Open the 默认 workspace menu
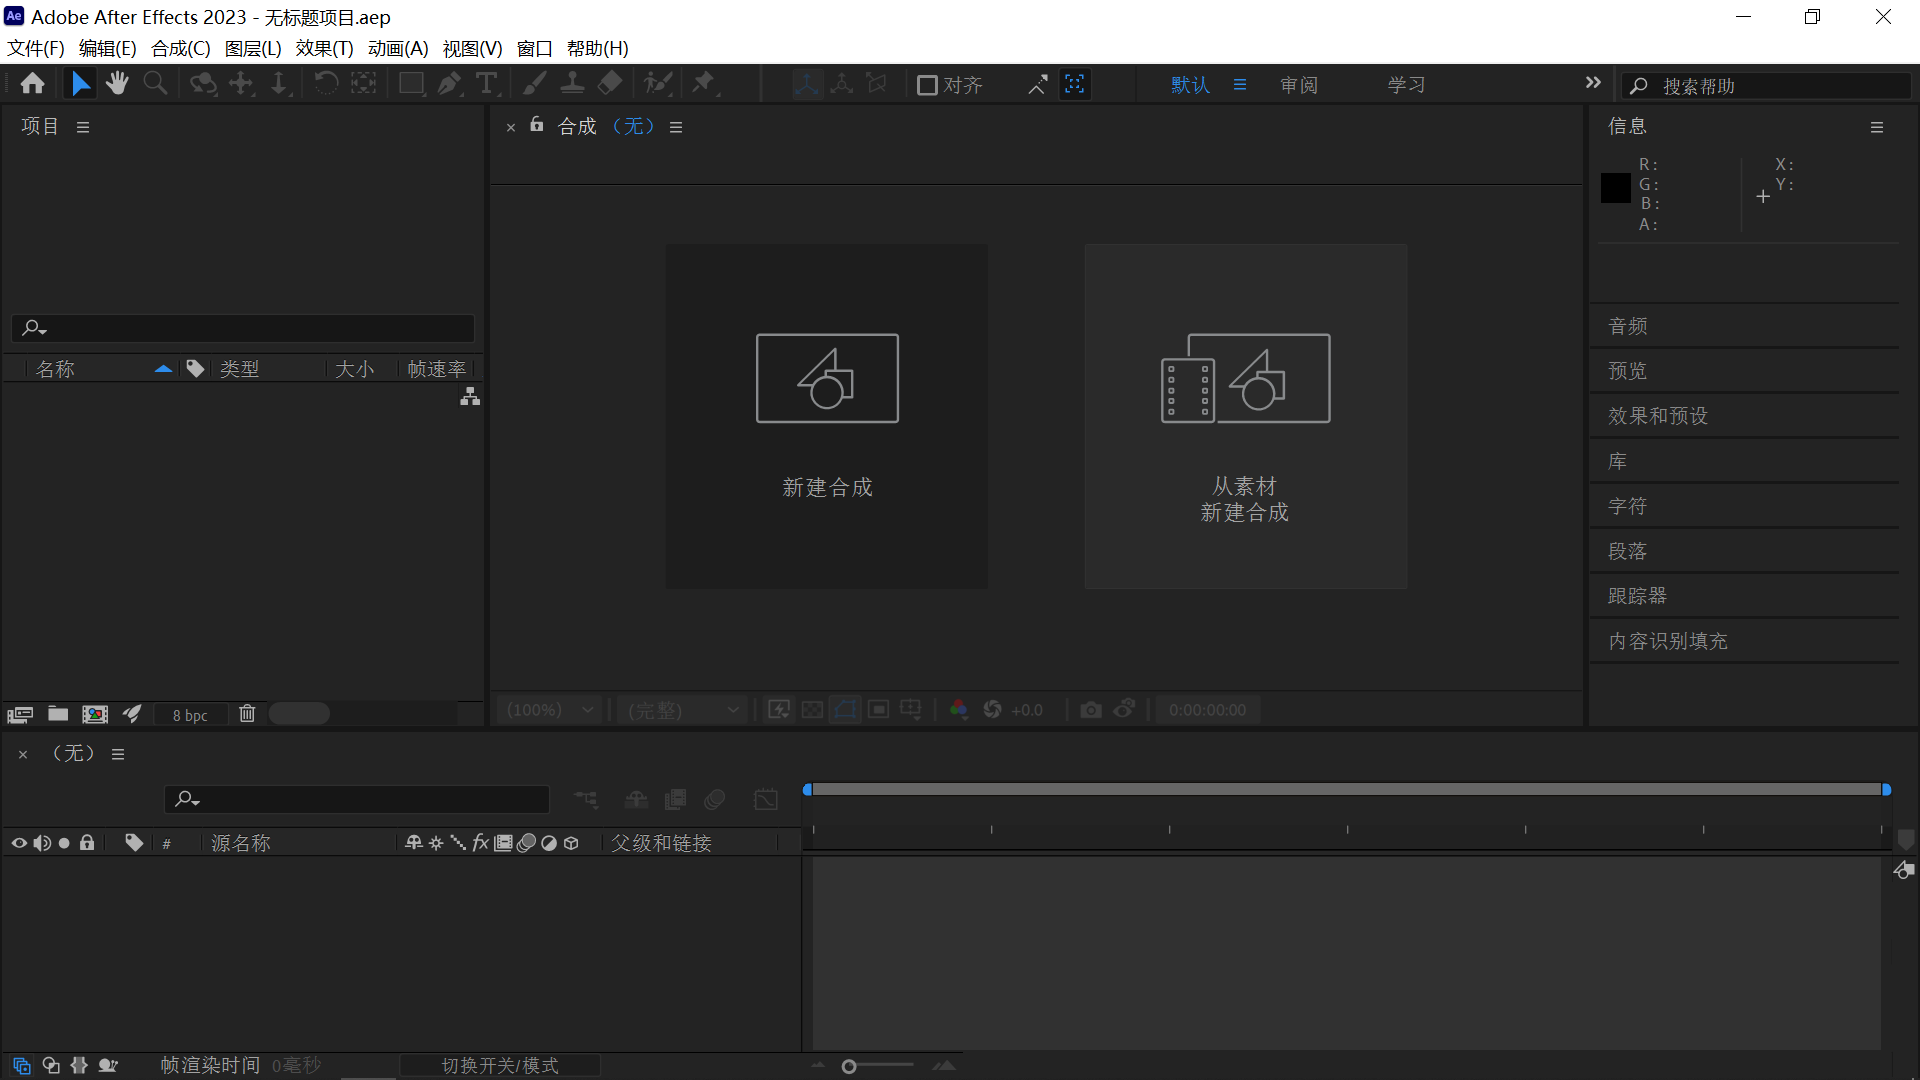This screenshot has height=1080, width=1920. [x=1240, y=85]
